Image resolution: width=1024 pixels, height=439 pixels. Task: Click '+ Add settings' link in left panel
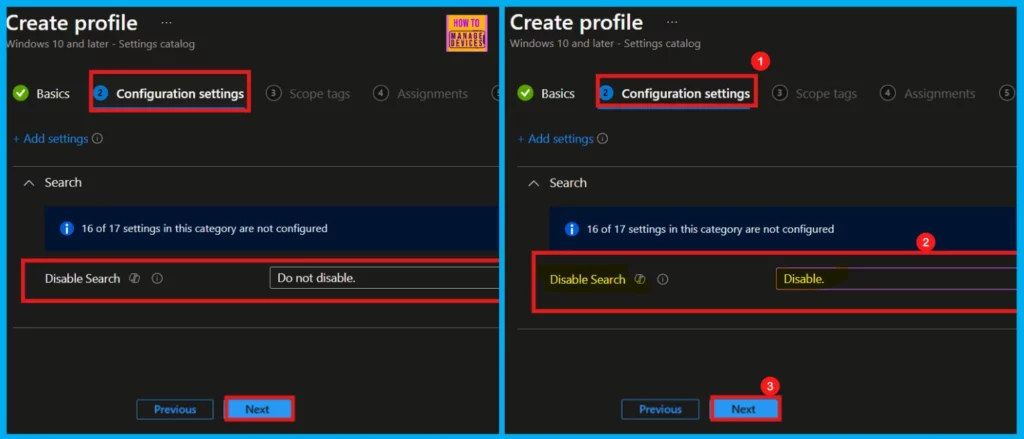50,138
